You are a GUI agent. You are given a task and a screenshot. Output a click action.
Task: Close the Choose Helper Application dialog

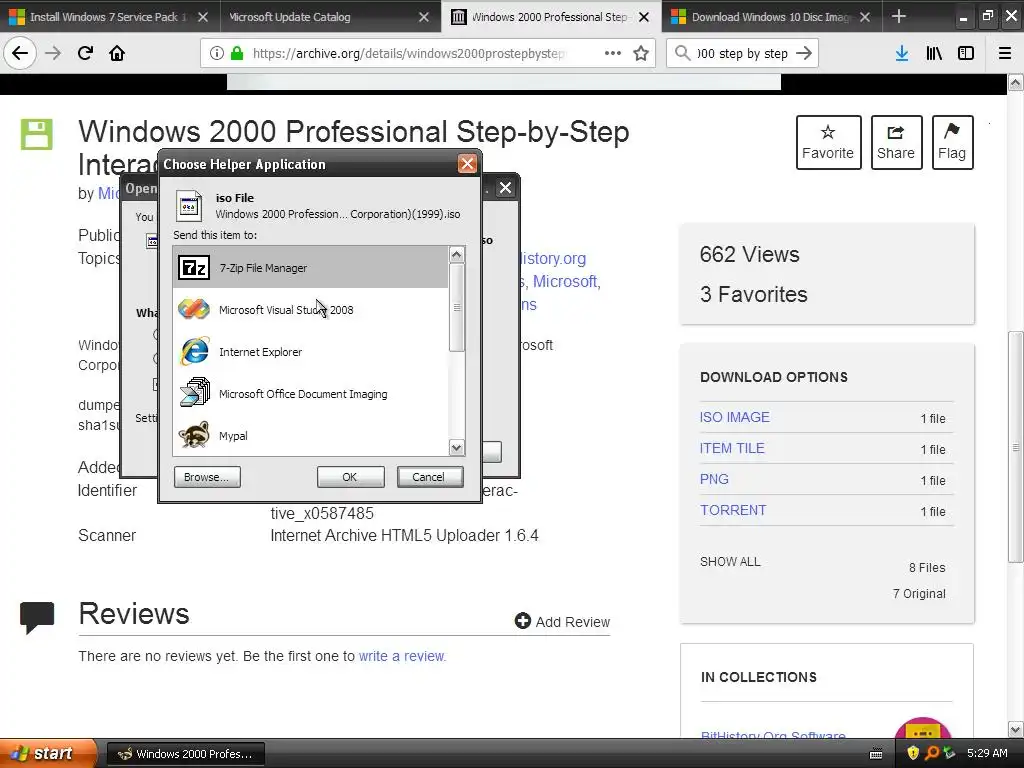click(467, 164)
